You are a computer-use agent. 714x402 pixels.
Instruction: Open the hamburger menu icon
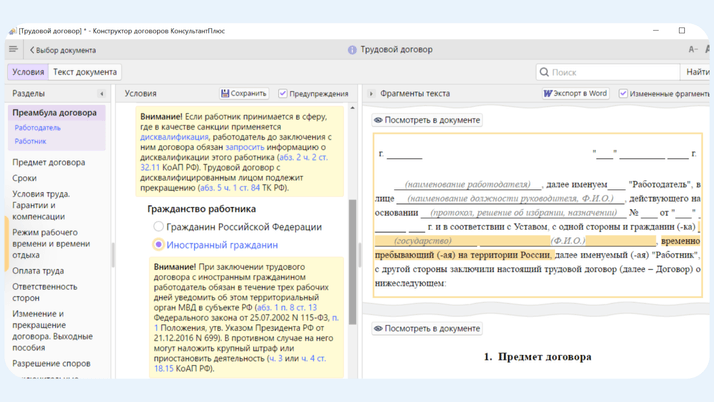click(13, 49)
